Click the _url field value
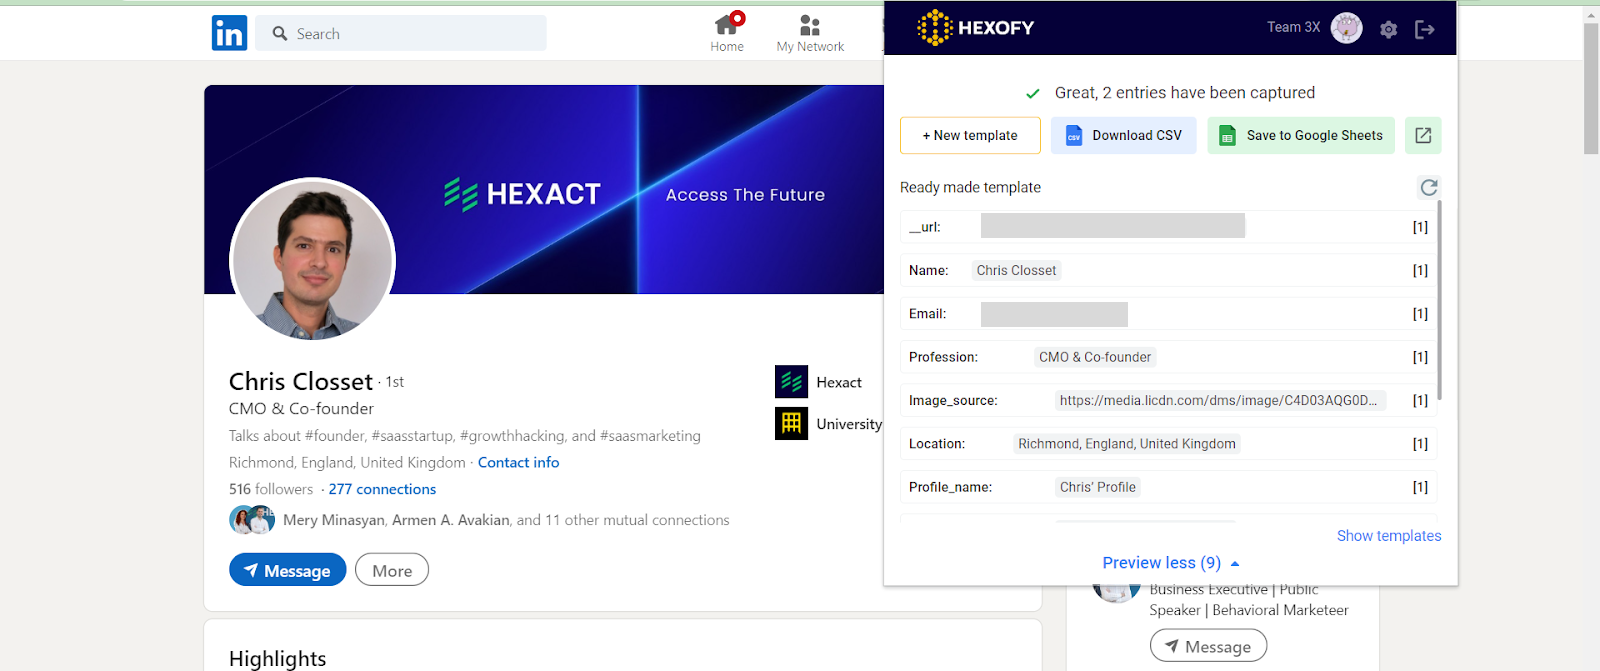The image size is (1600, 671). click(x=1113, y=226)
